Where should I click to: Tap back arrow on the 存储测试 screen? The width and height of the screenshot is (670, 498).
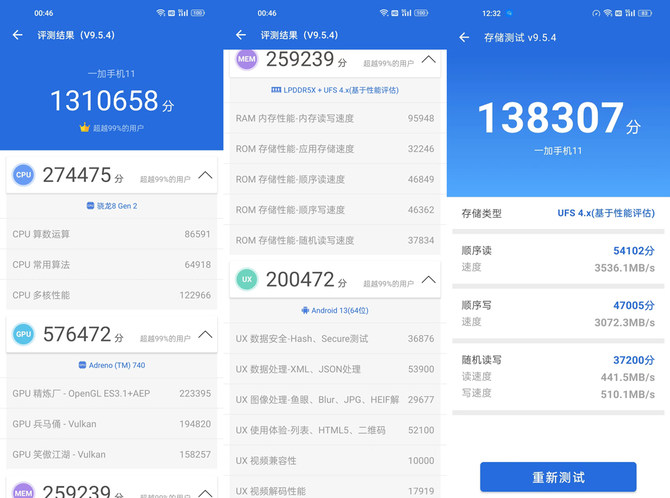coord(464,38)
